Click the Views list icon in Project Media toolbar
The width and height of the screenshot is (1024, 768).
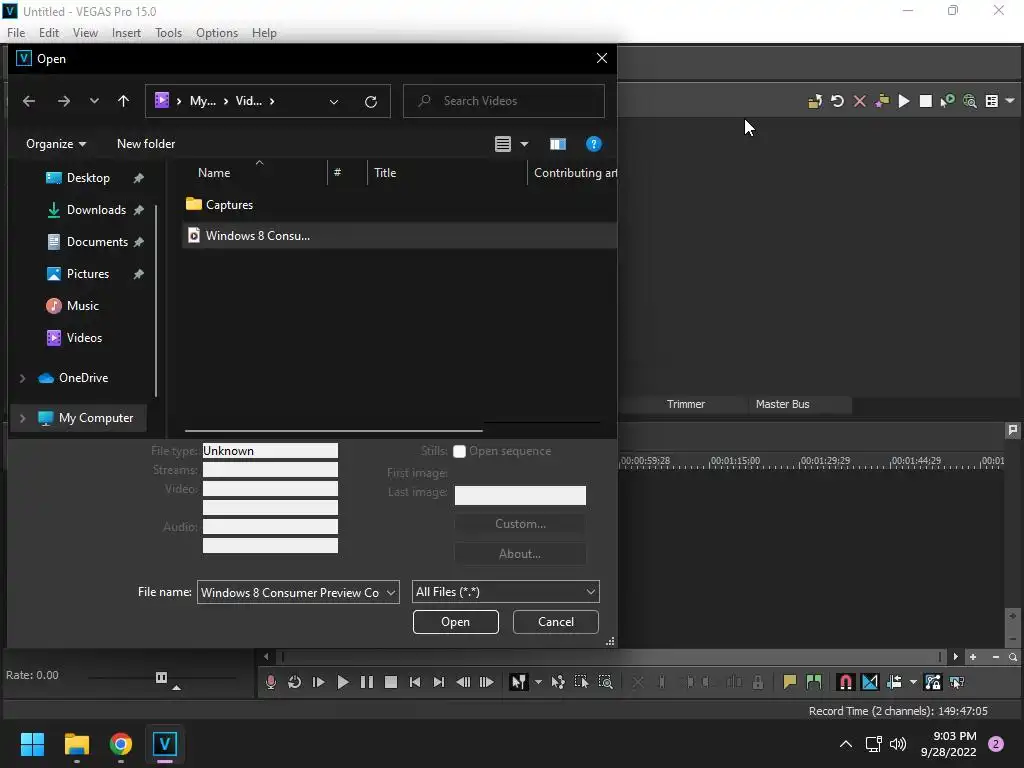(x=991, y=101)
